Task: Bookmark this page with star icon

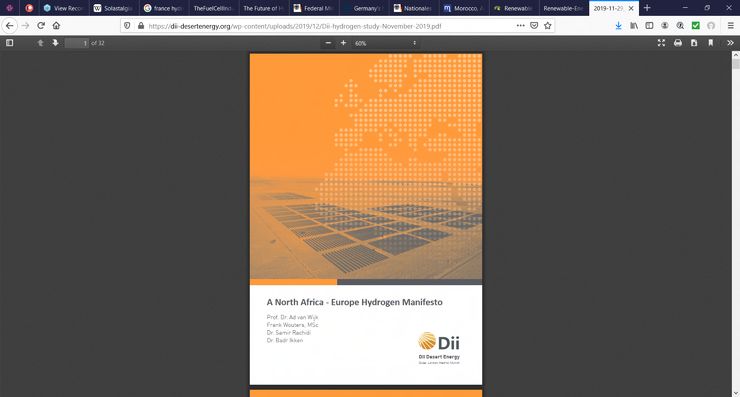Action: (x=547, y=26)
